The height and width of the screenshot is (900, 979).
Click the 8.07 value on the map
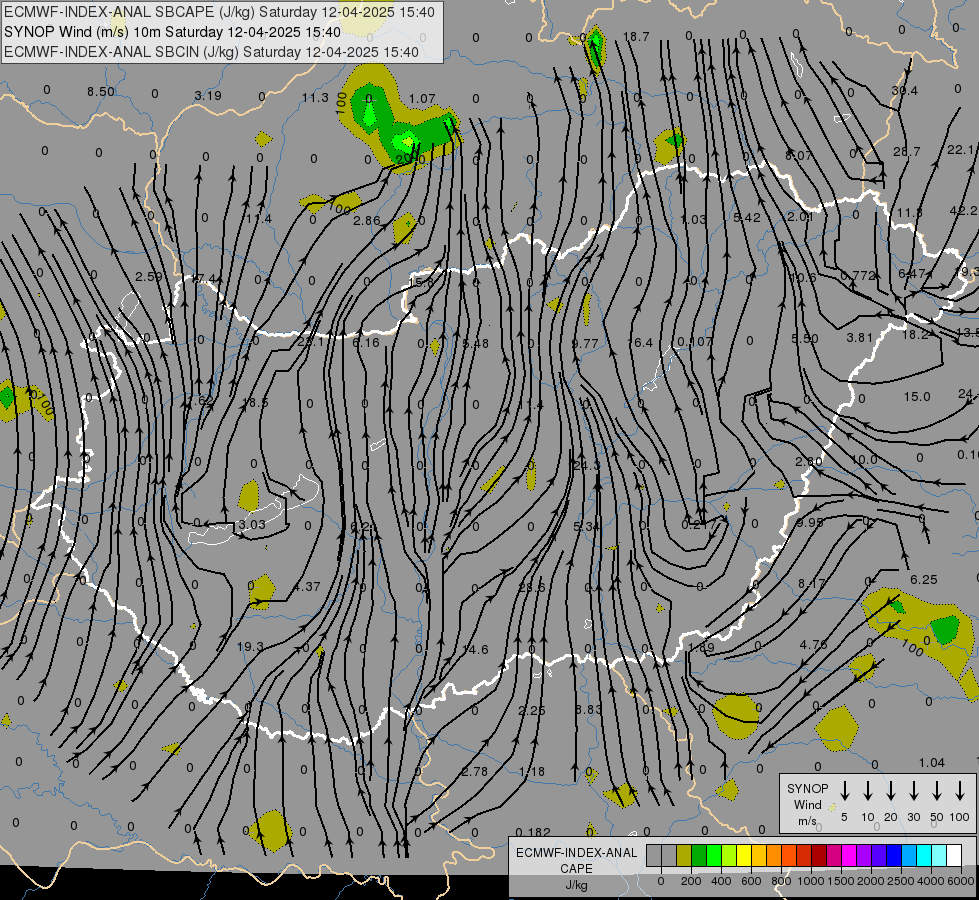pos(799,156)
